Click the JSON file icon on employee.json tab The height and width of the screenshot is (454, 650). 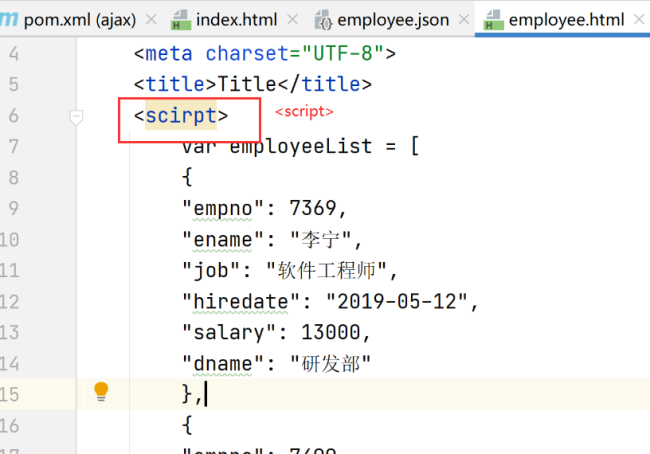pos(323,20)
